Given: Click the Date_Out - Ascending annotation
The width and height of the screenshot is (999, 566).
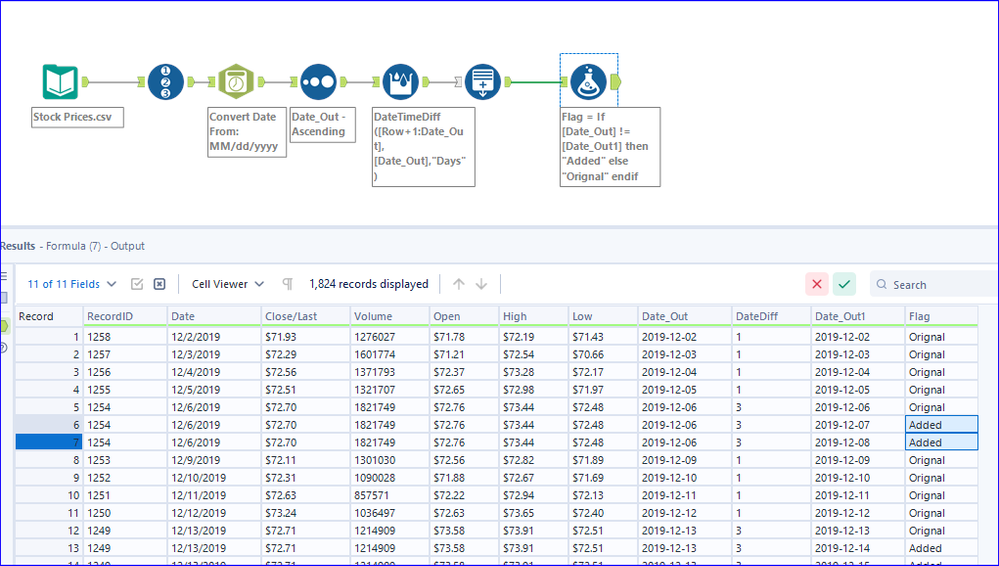Looking at the screenshot, I should (x=322, y=125).
